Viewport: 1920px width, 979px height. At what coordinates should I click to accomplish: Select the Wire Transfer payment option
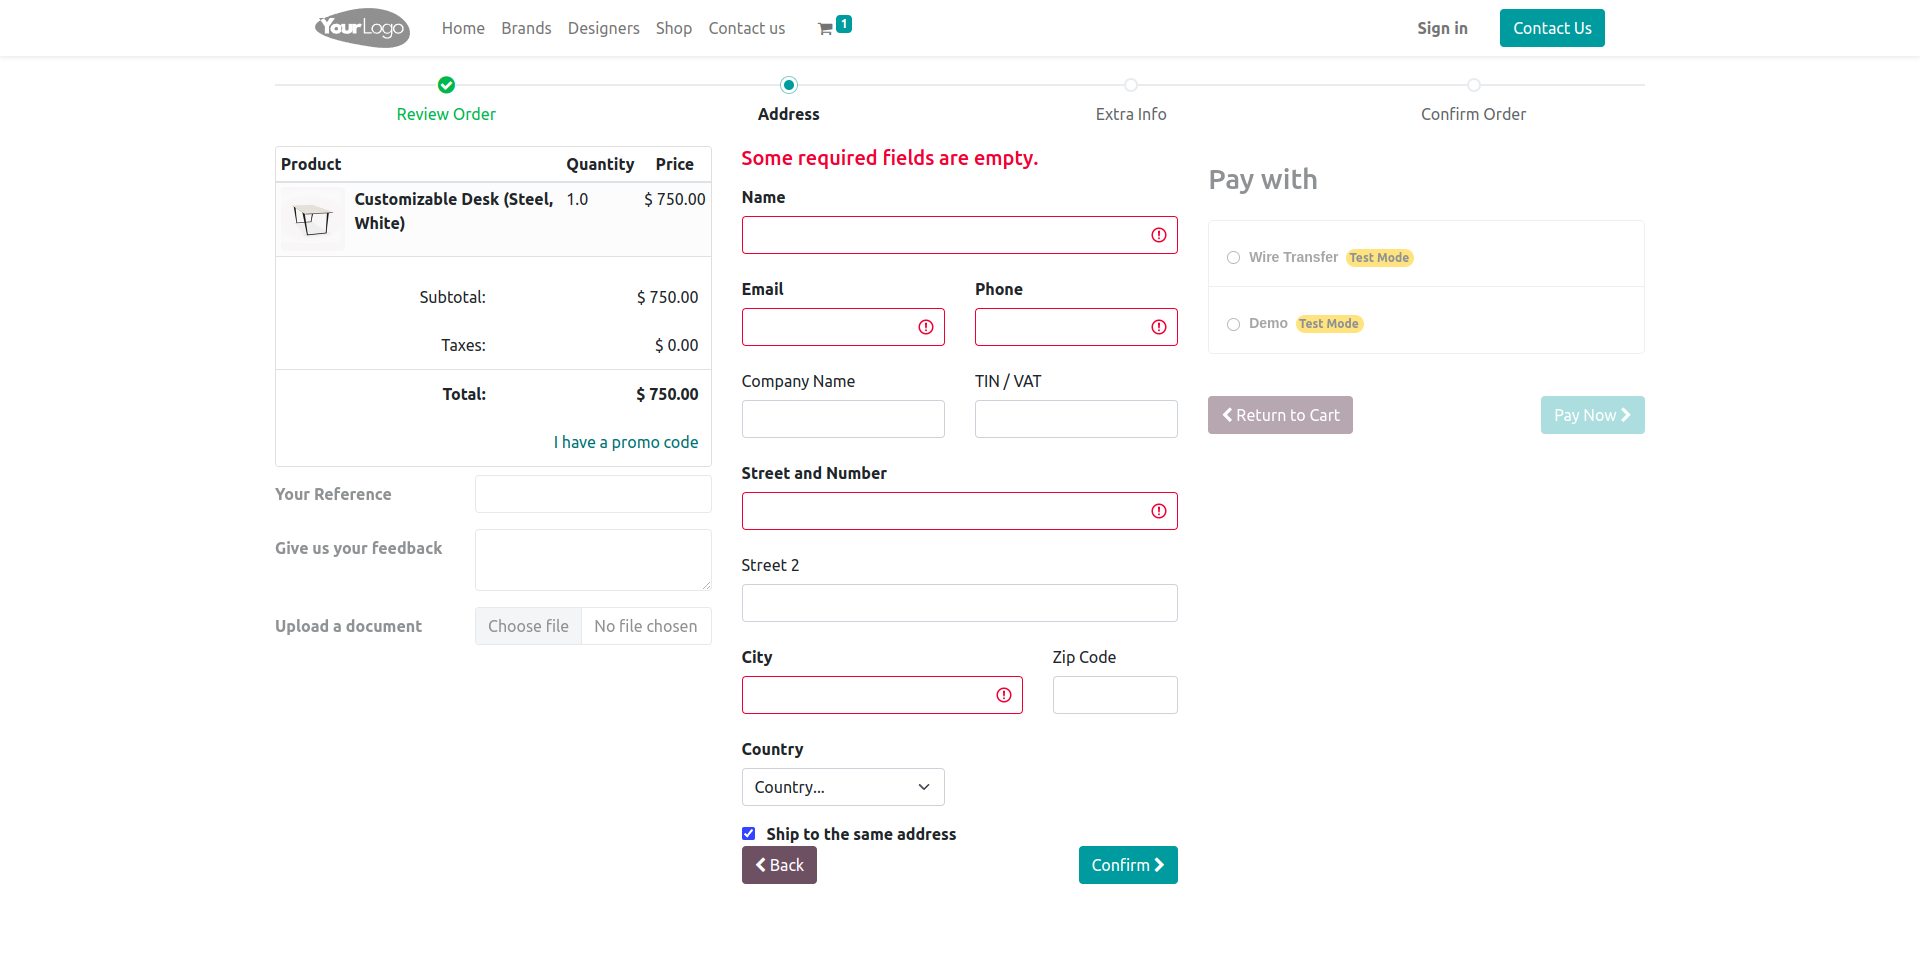click(1234, 258)
